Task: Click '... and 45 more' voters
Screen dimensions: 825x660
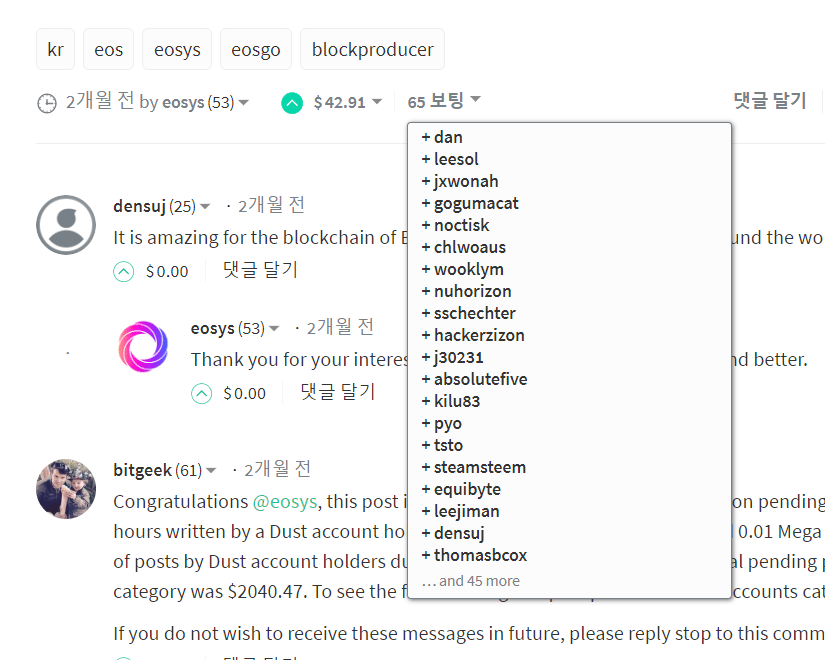Action: pos(471,581)
